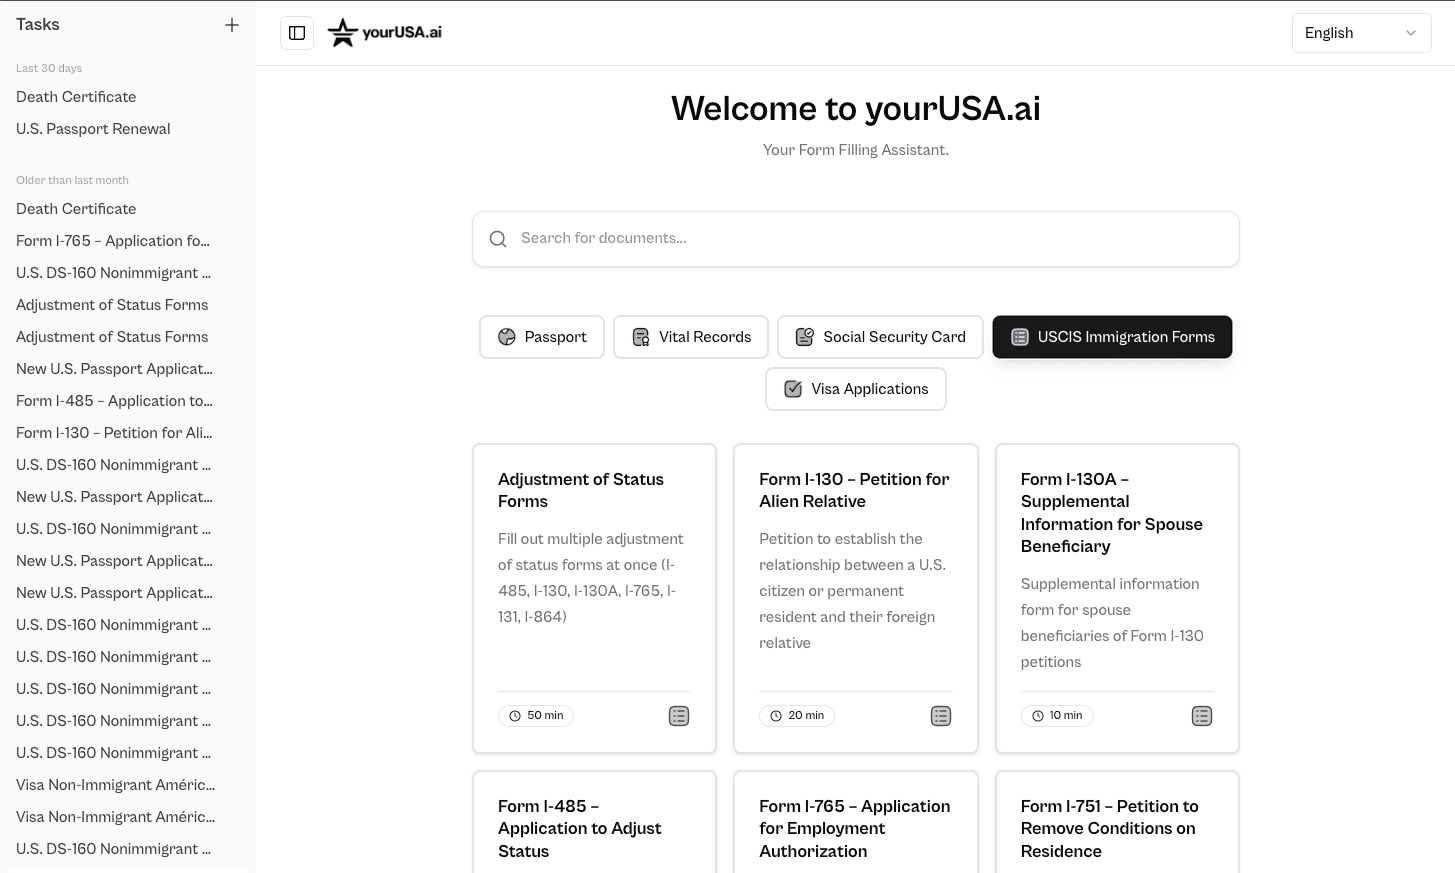Click the 10 min duration badge
This screenshot has width=1455, height=873.
tap(1057, 716)
